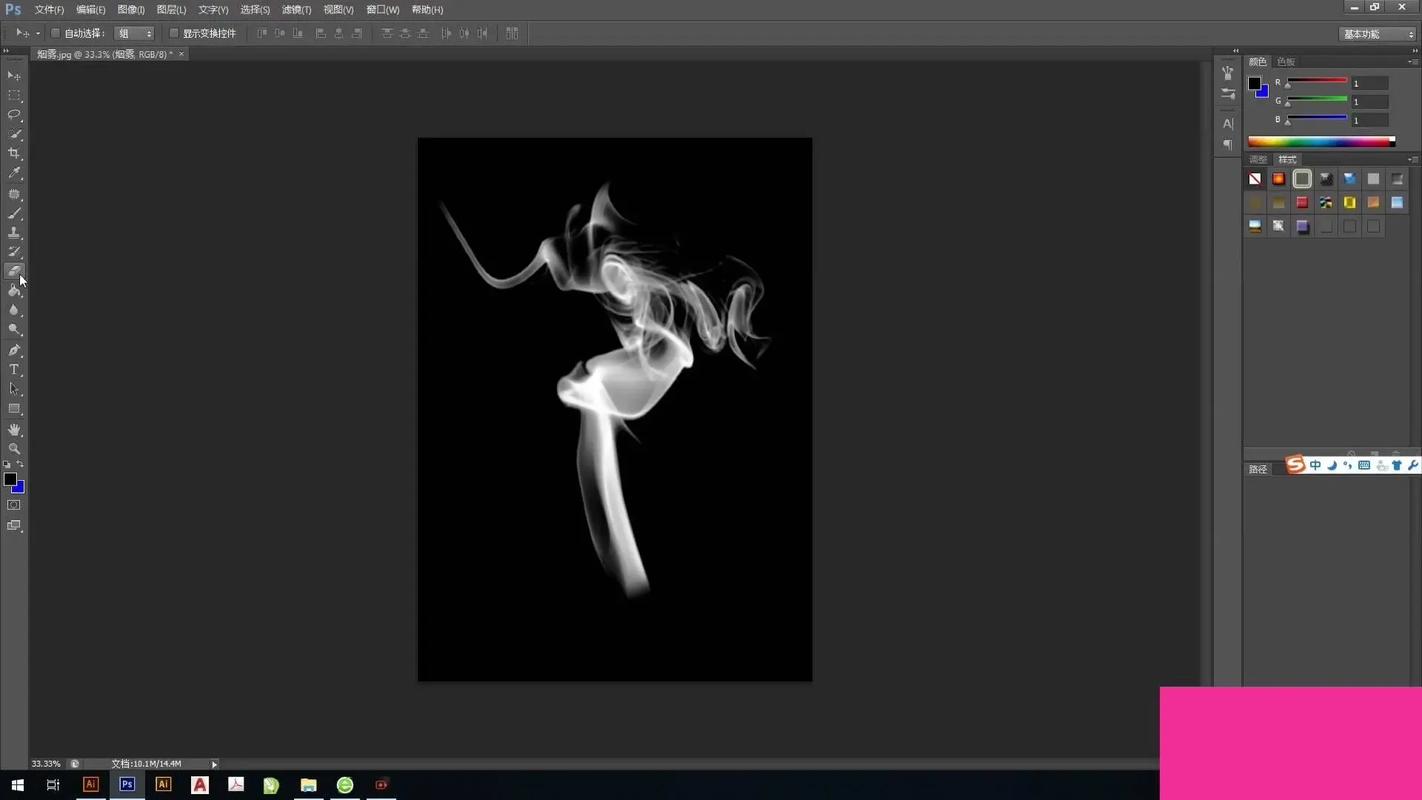Select the Eyedropper tool
The image size is (1422, 800).
(14, 173)
